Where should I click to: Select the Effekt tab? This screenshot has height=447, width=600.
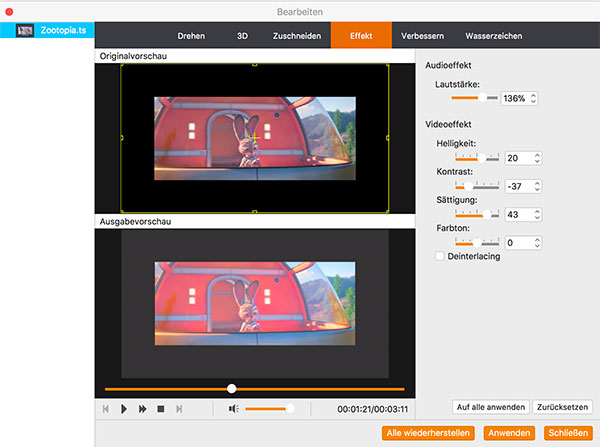[x=361, y=35]
